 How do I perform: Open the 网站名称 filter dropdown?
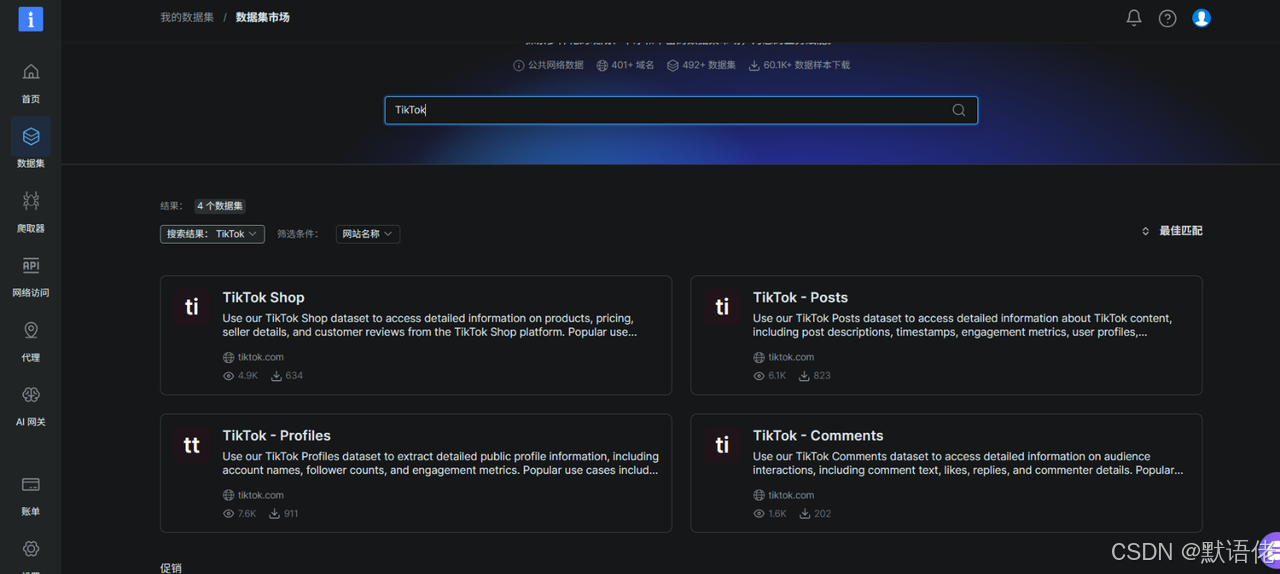click(368, 234)
